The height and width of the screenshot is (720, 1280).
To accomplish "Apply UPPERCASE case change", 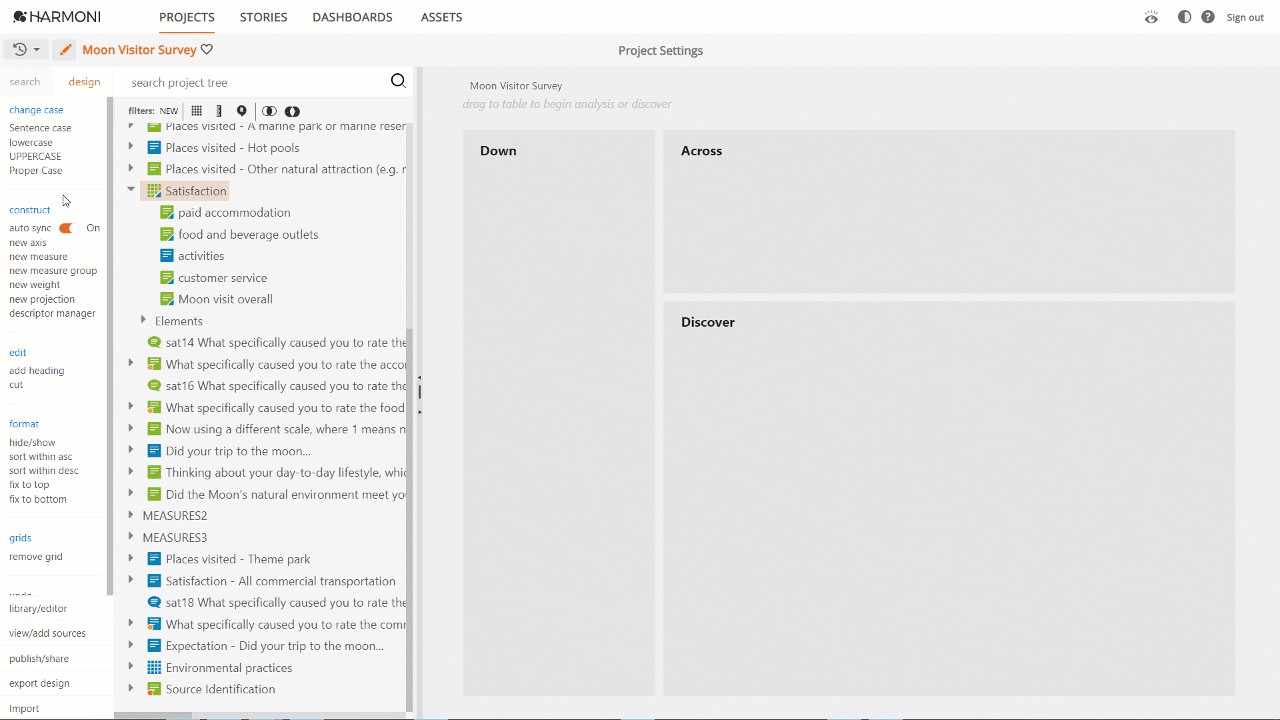I will 35,156.
